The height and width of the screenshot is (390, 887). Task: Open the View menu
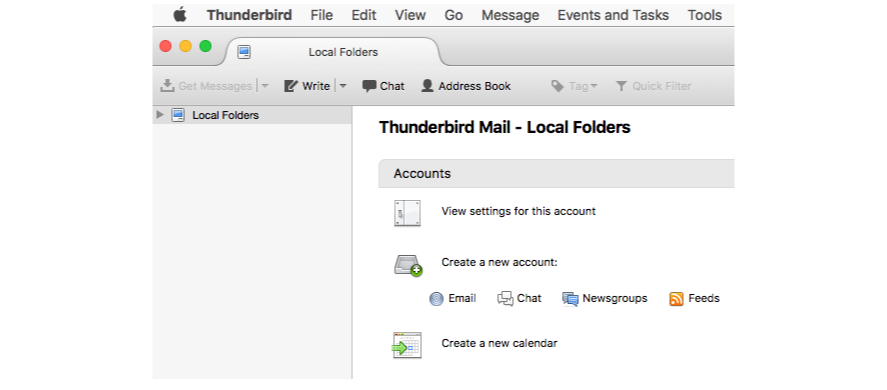410,15
